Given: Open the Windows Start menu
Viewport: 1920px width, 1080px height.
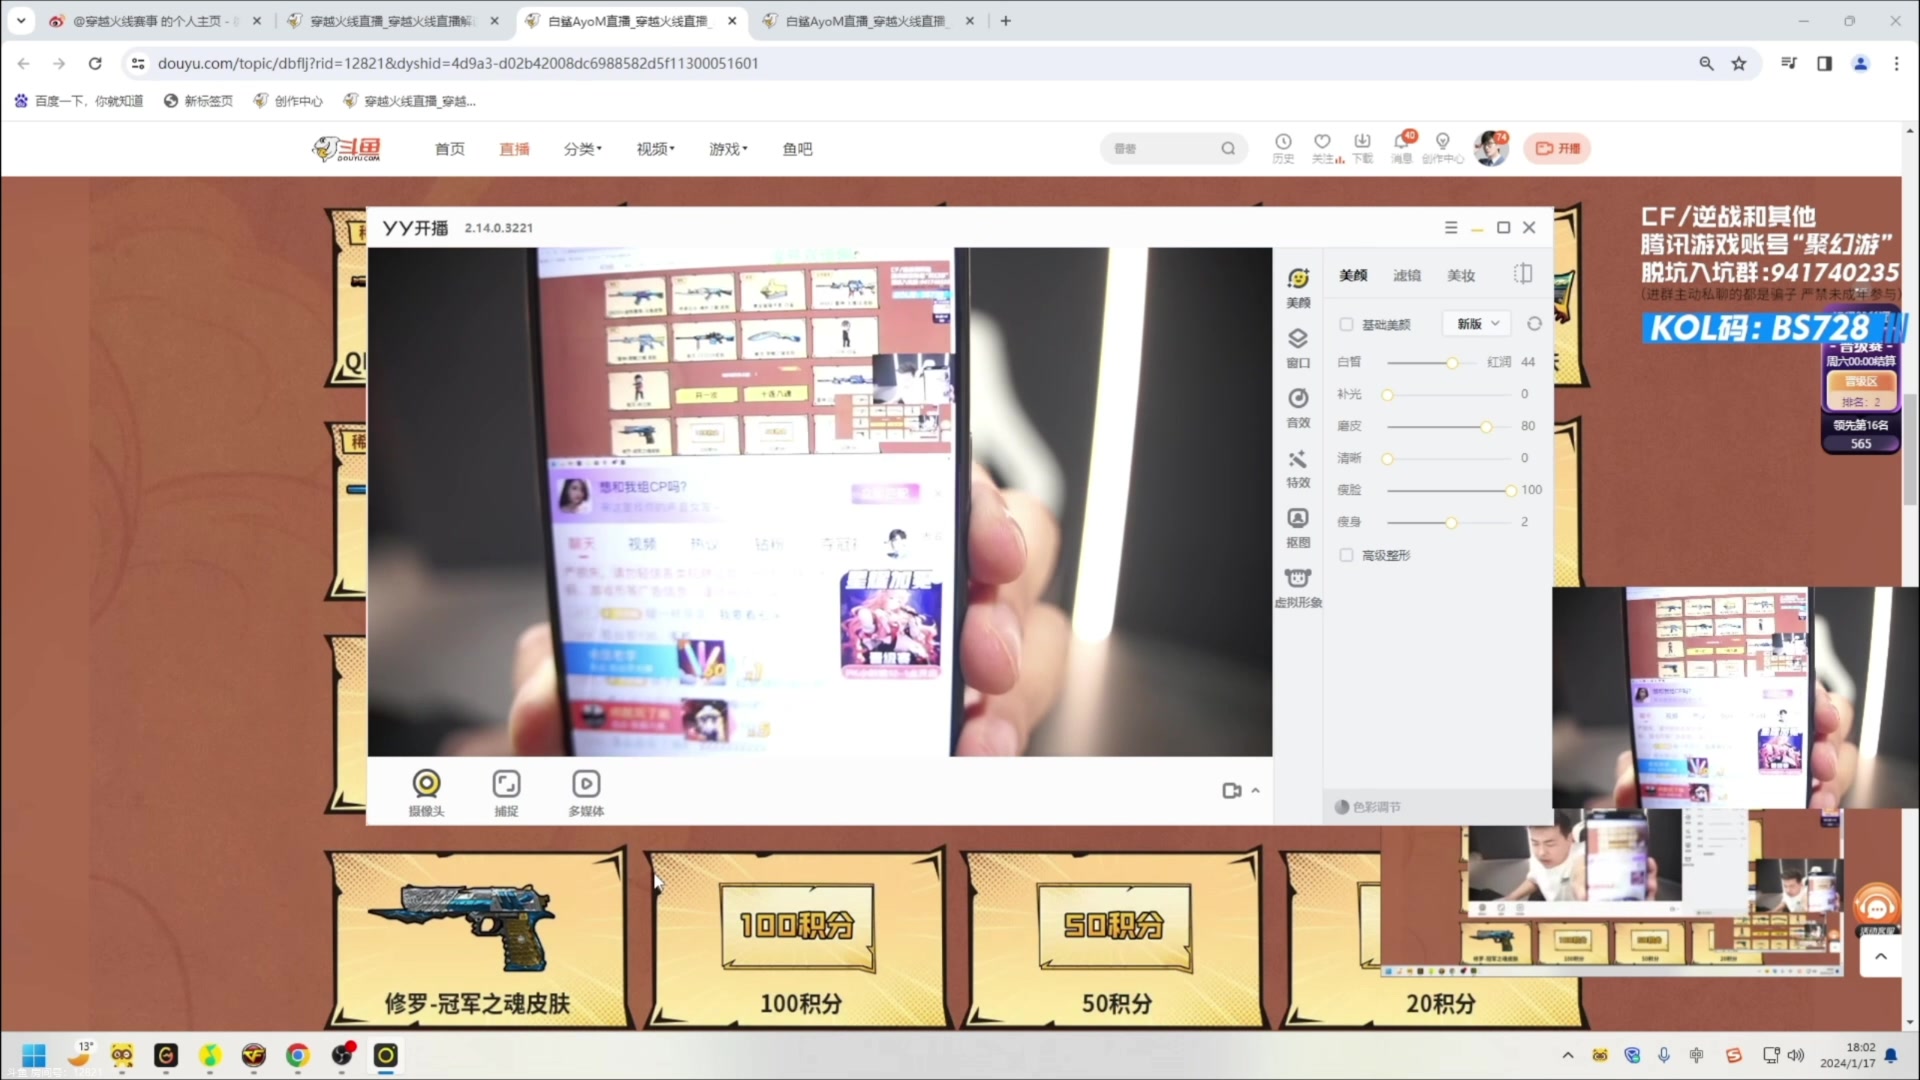Looking at the screenshot, I should pos(34,1055).
